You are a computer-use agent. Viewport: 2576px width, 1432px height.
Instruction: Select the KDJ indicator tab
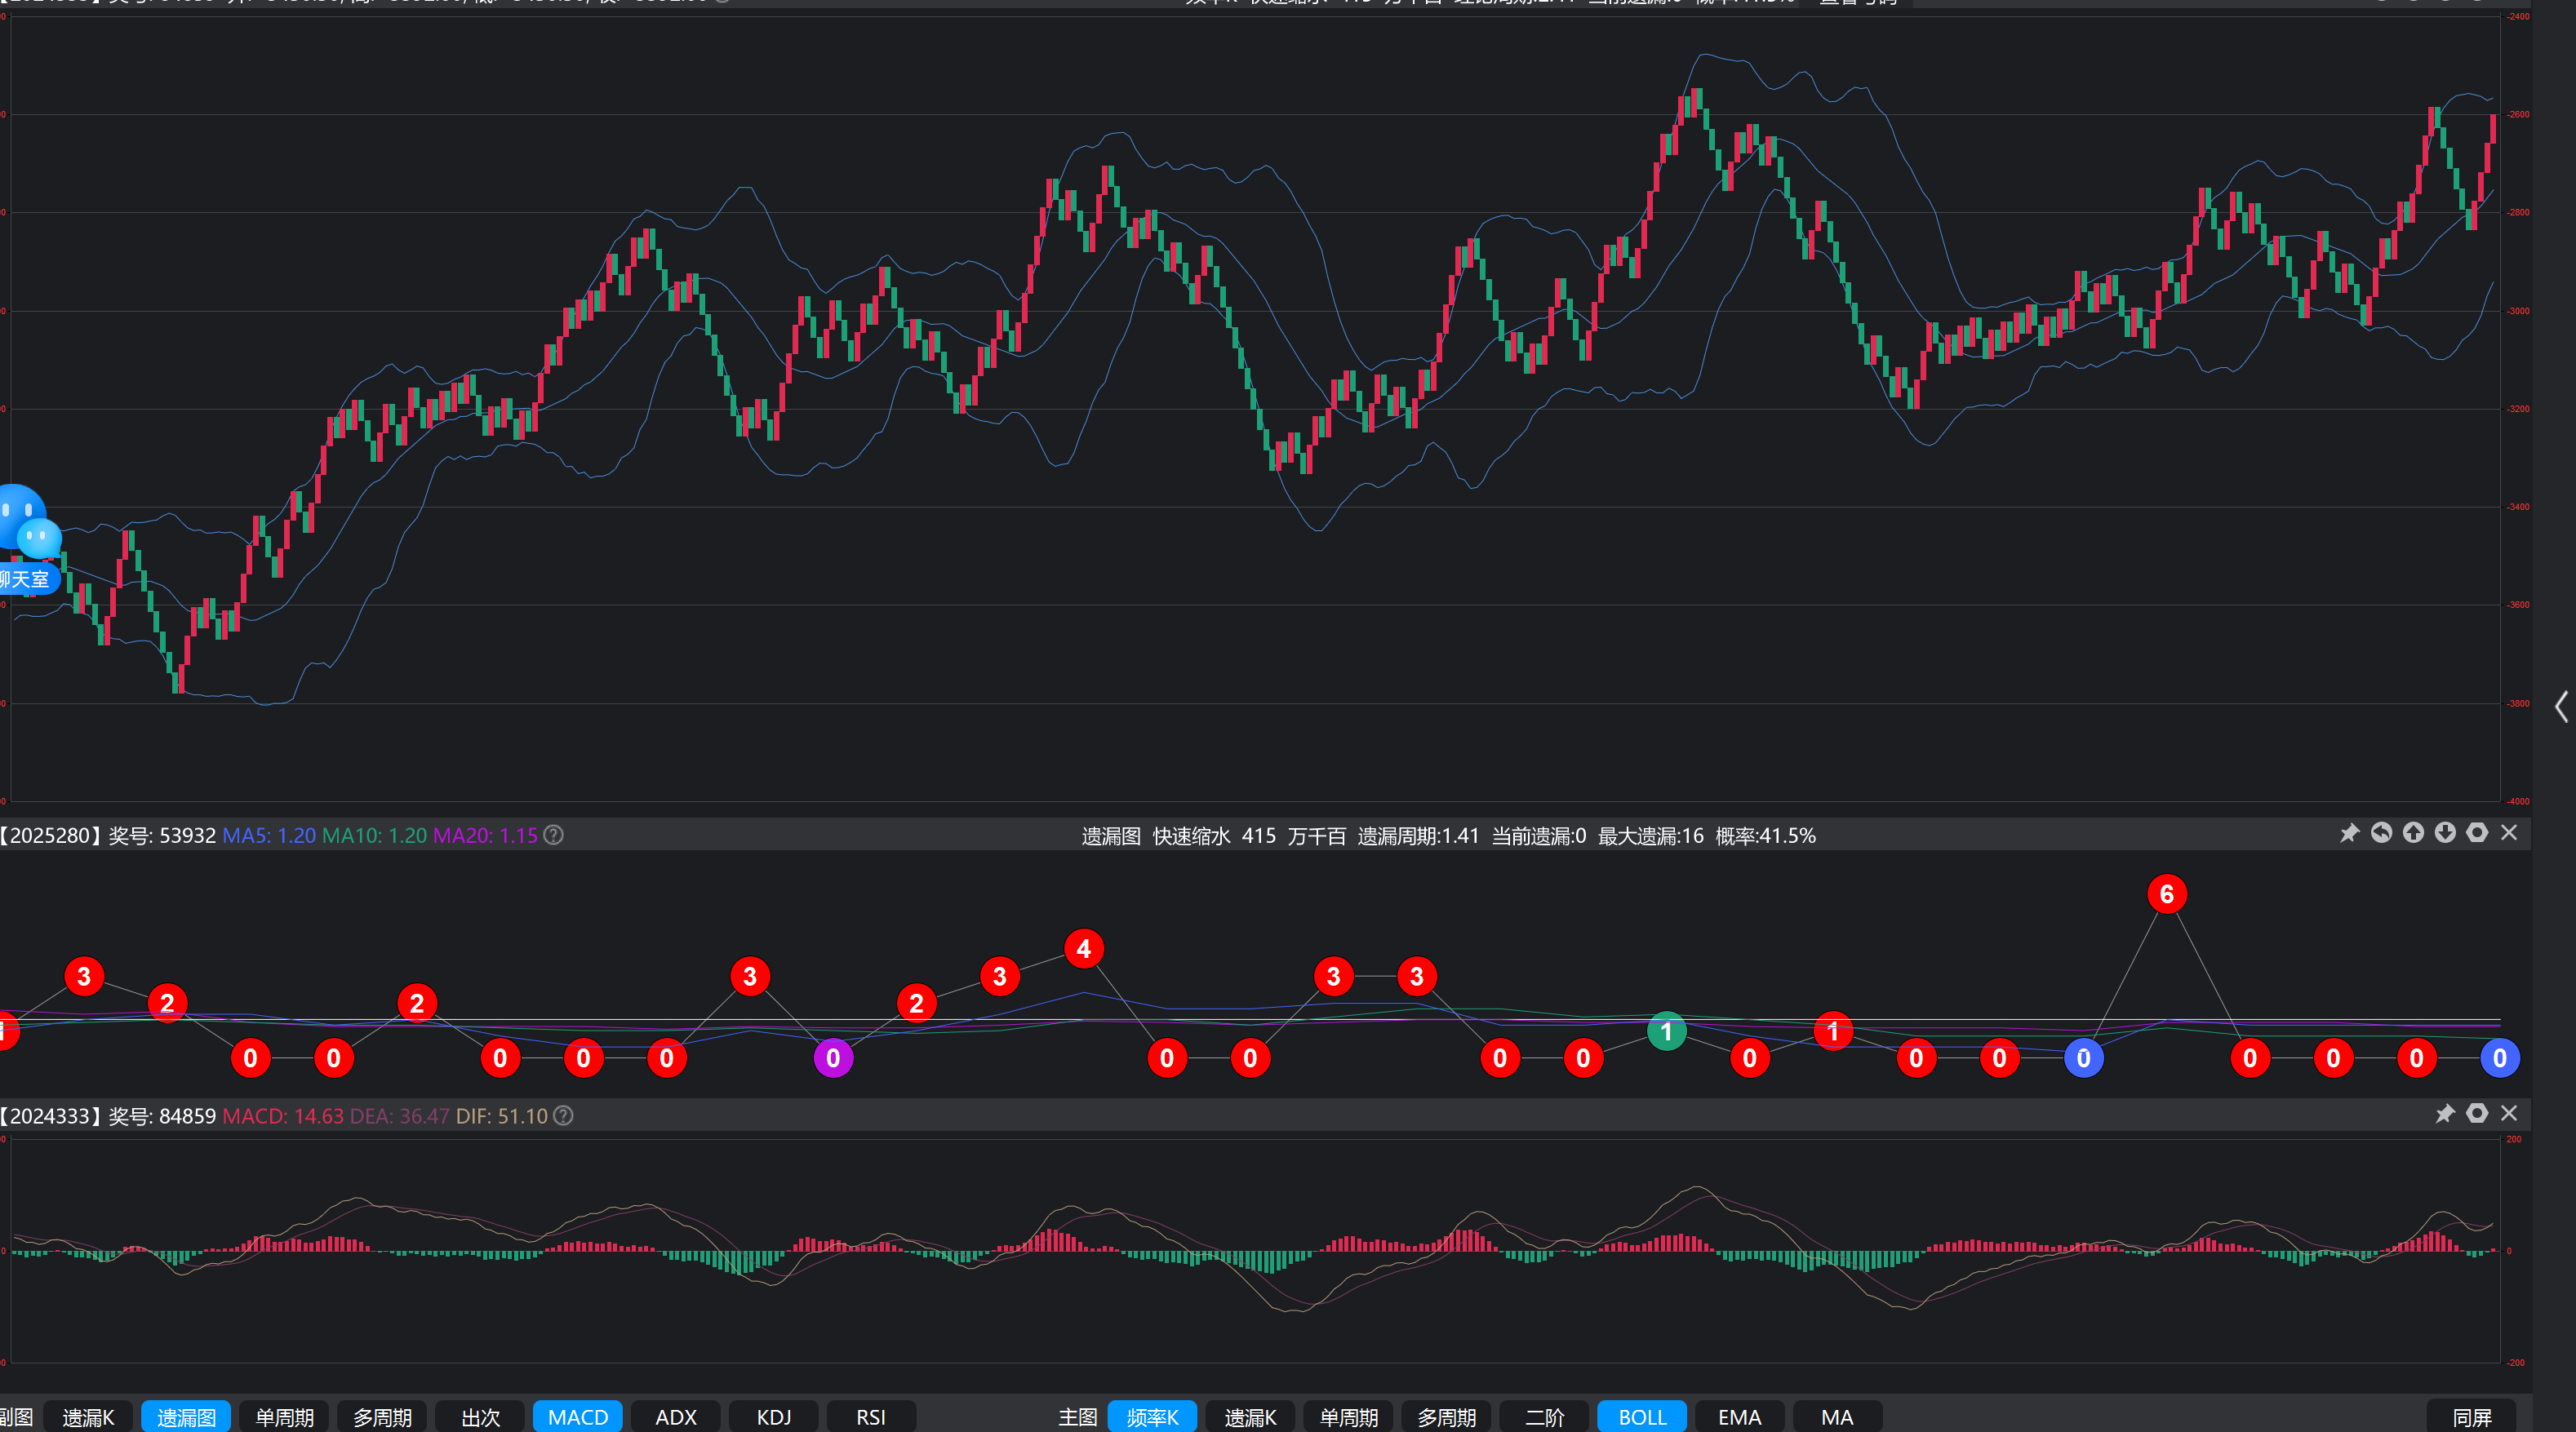tap(773, 1417)
